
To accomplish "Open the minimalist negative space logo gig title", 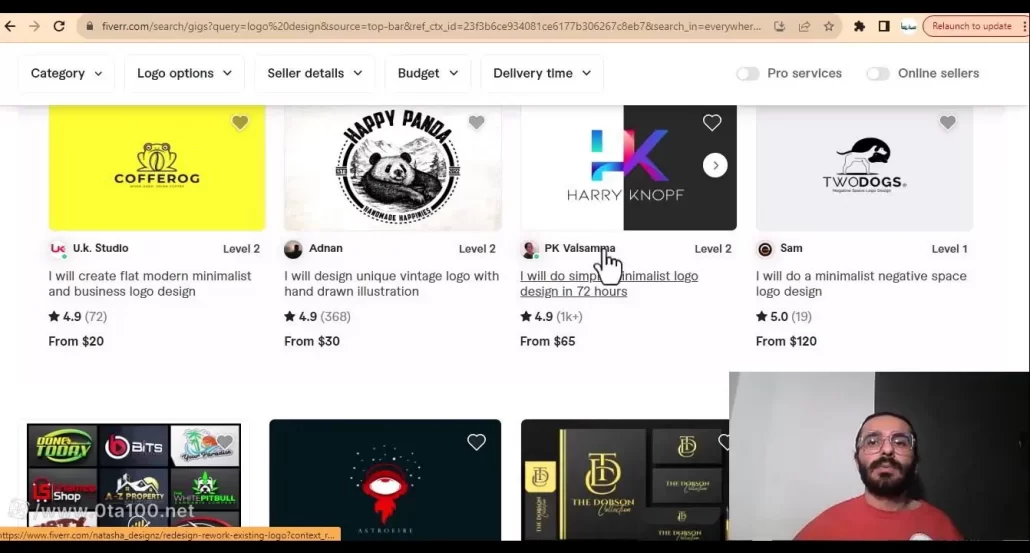I will (861, 284).
